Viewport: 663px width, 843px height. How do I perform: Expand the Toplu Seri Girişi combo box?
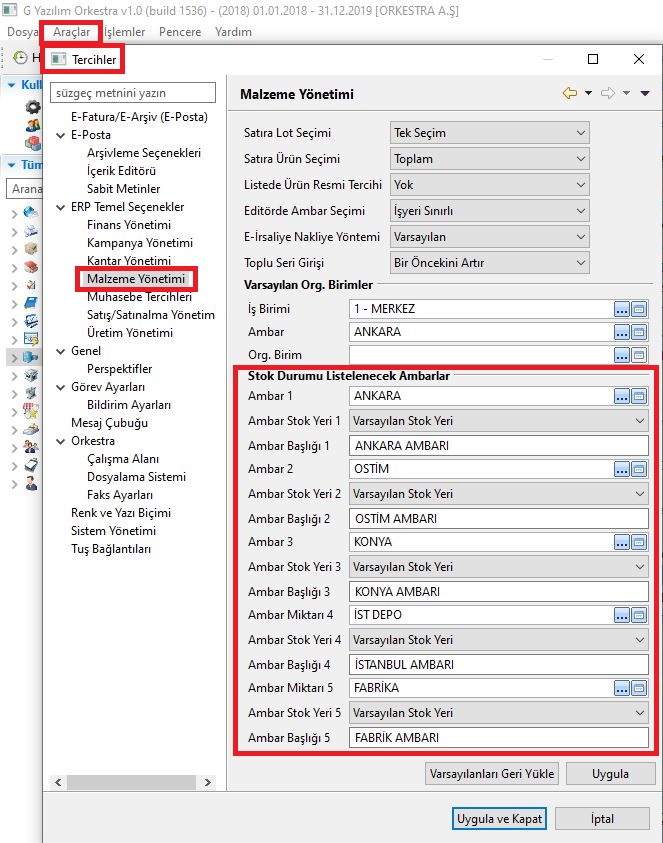point(489,263)
